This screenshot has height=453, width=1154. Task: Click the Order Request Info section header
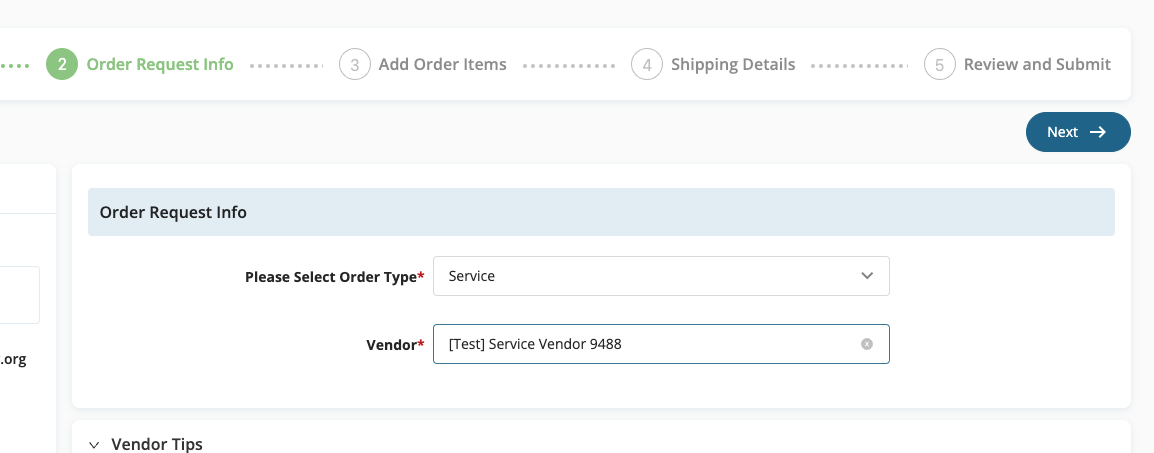[601, 212]
